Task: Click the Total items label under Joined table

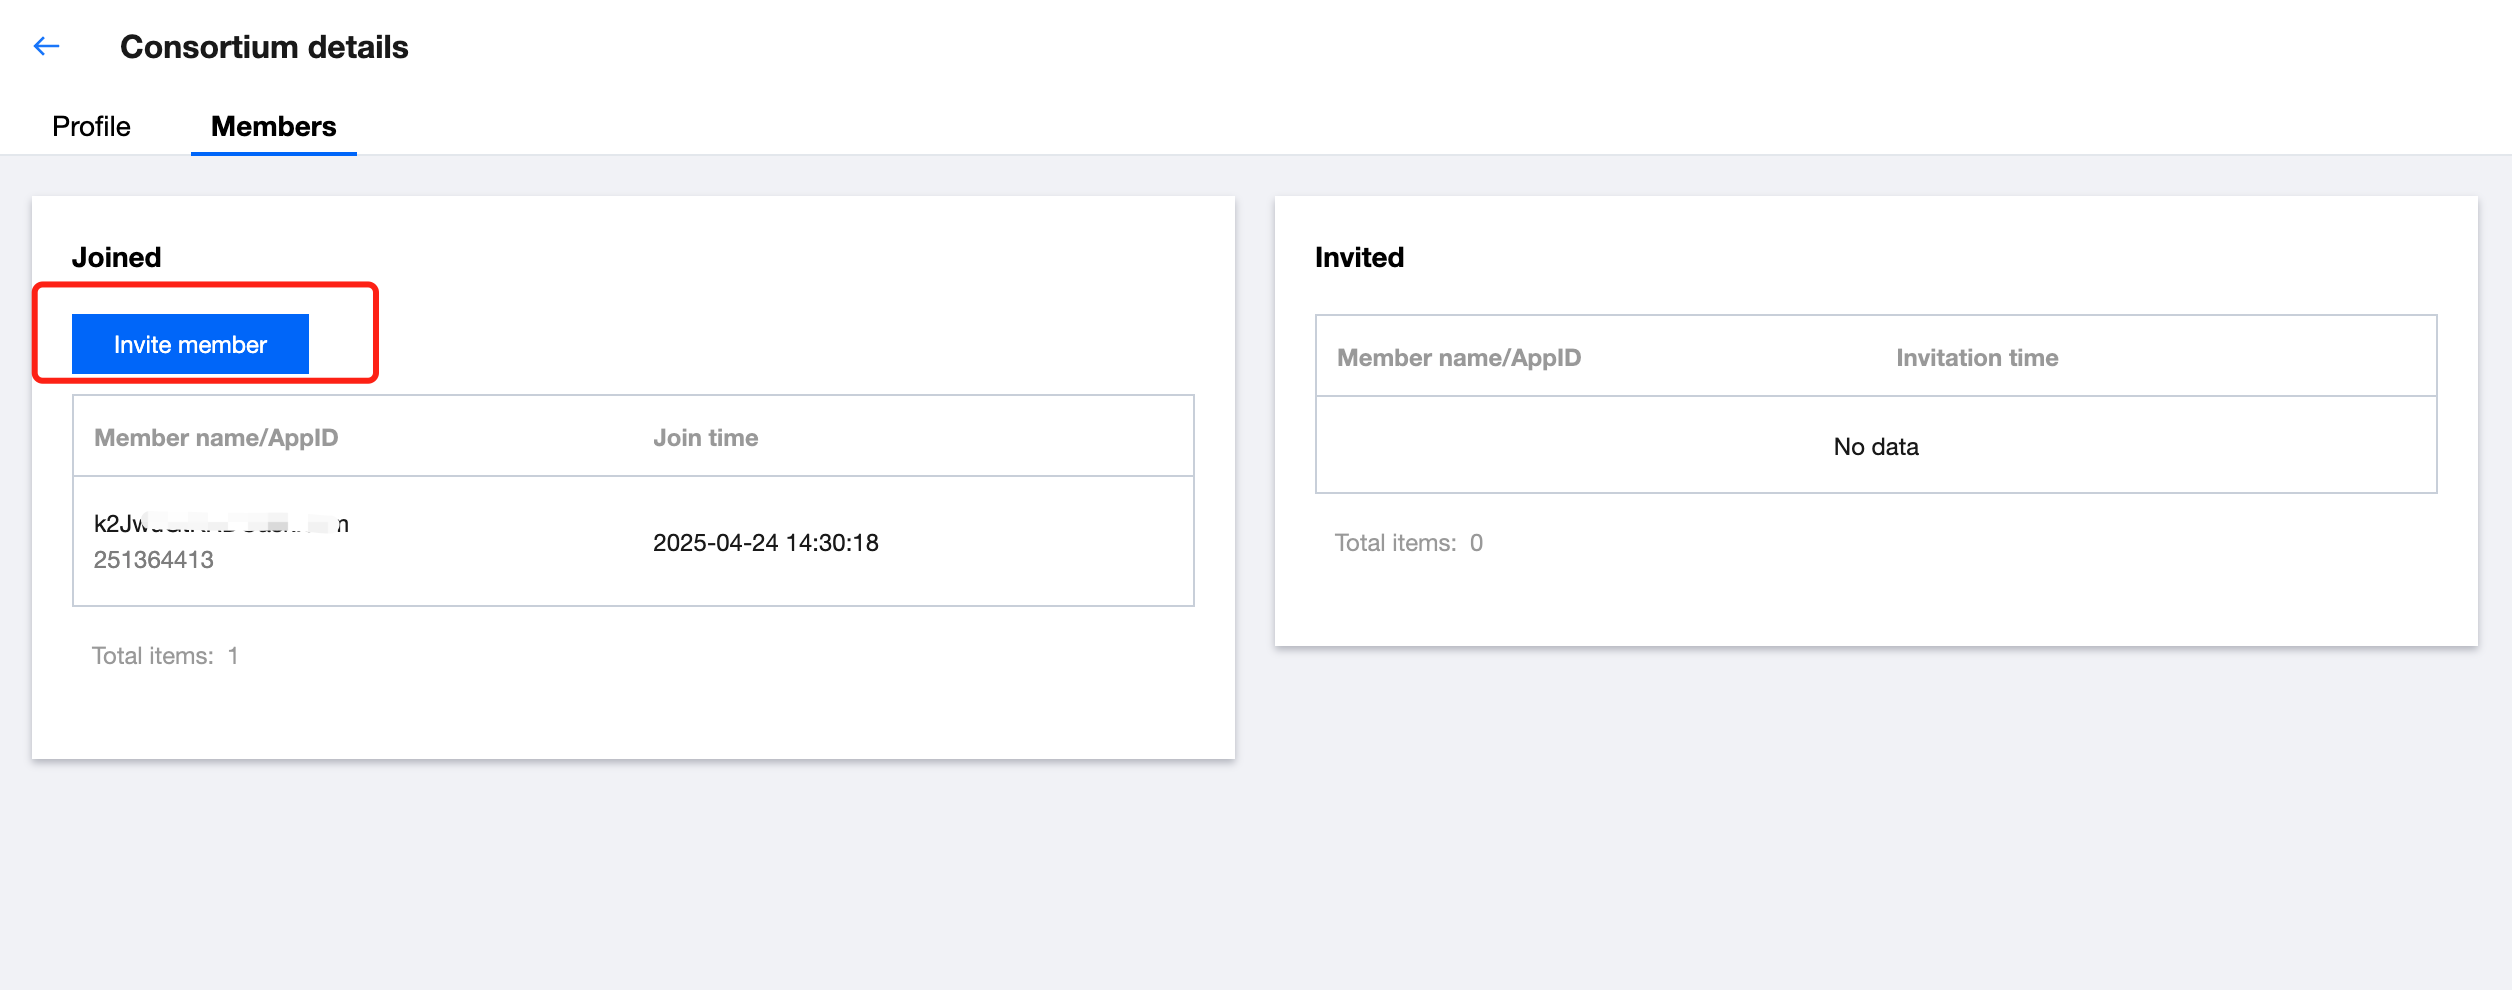Action: click(x=153, y=656)
